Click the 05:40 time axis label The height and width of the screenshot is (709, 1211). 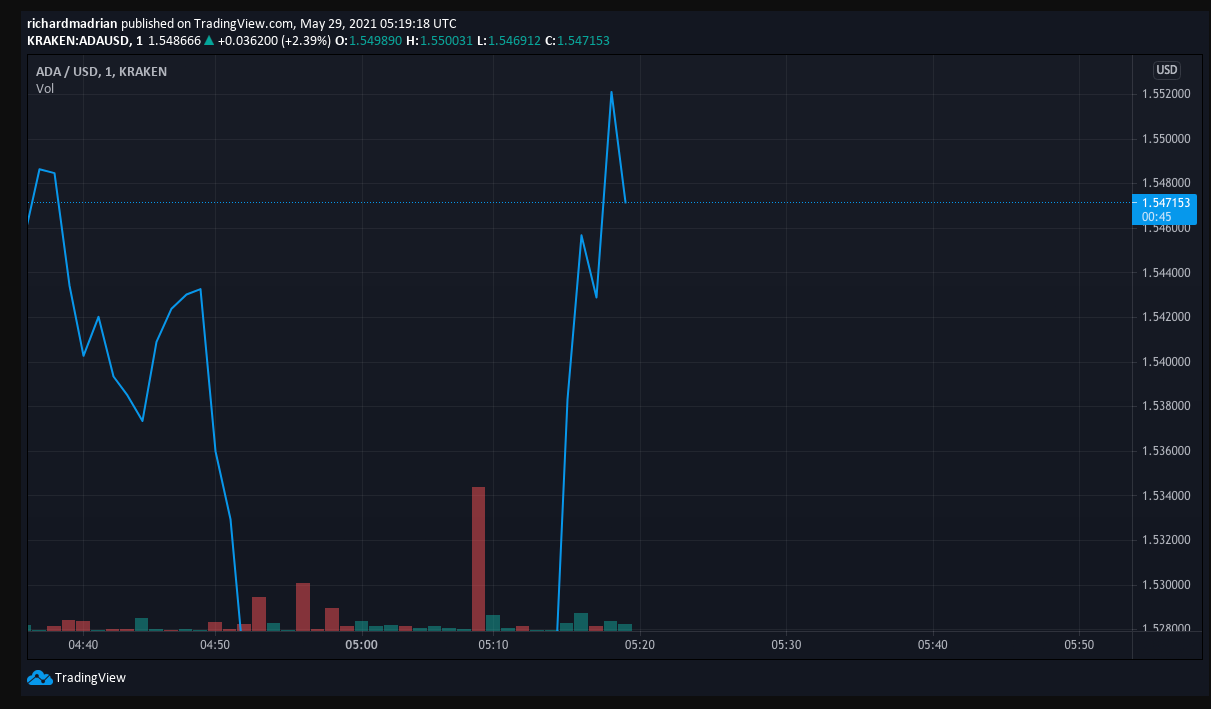[x=932, y=645]
